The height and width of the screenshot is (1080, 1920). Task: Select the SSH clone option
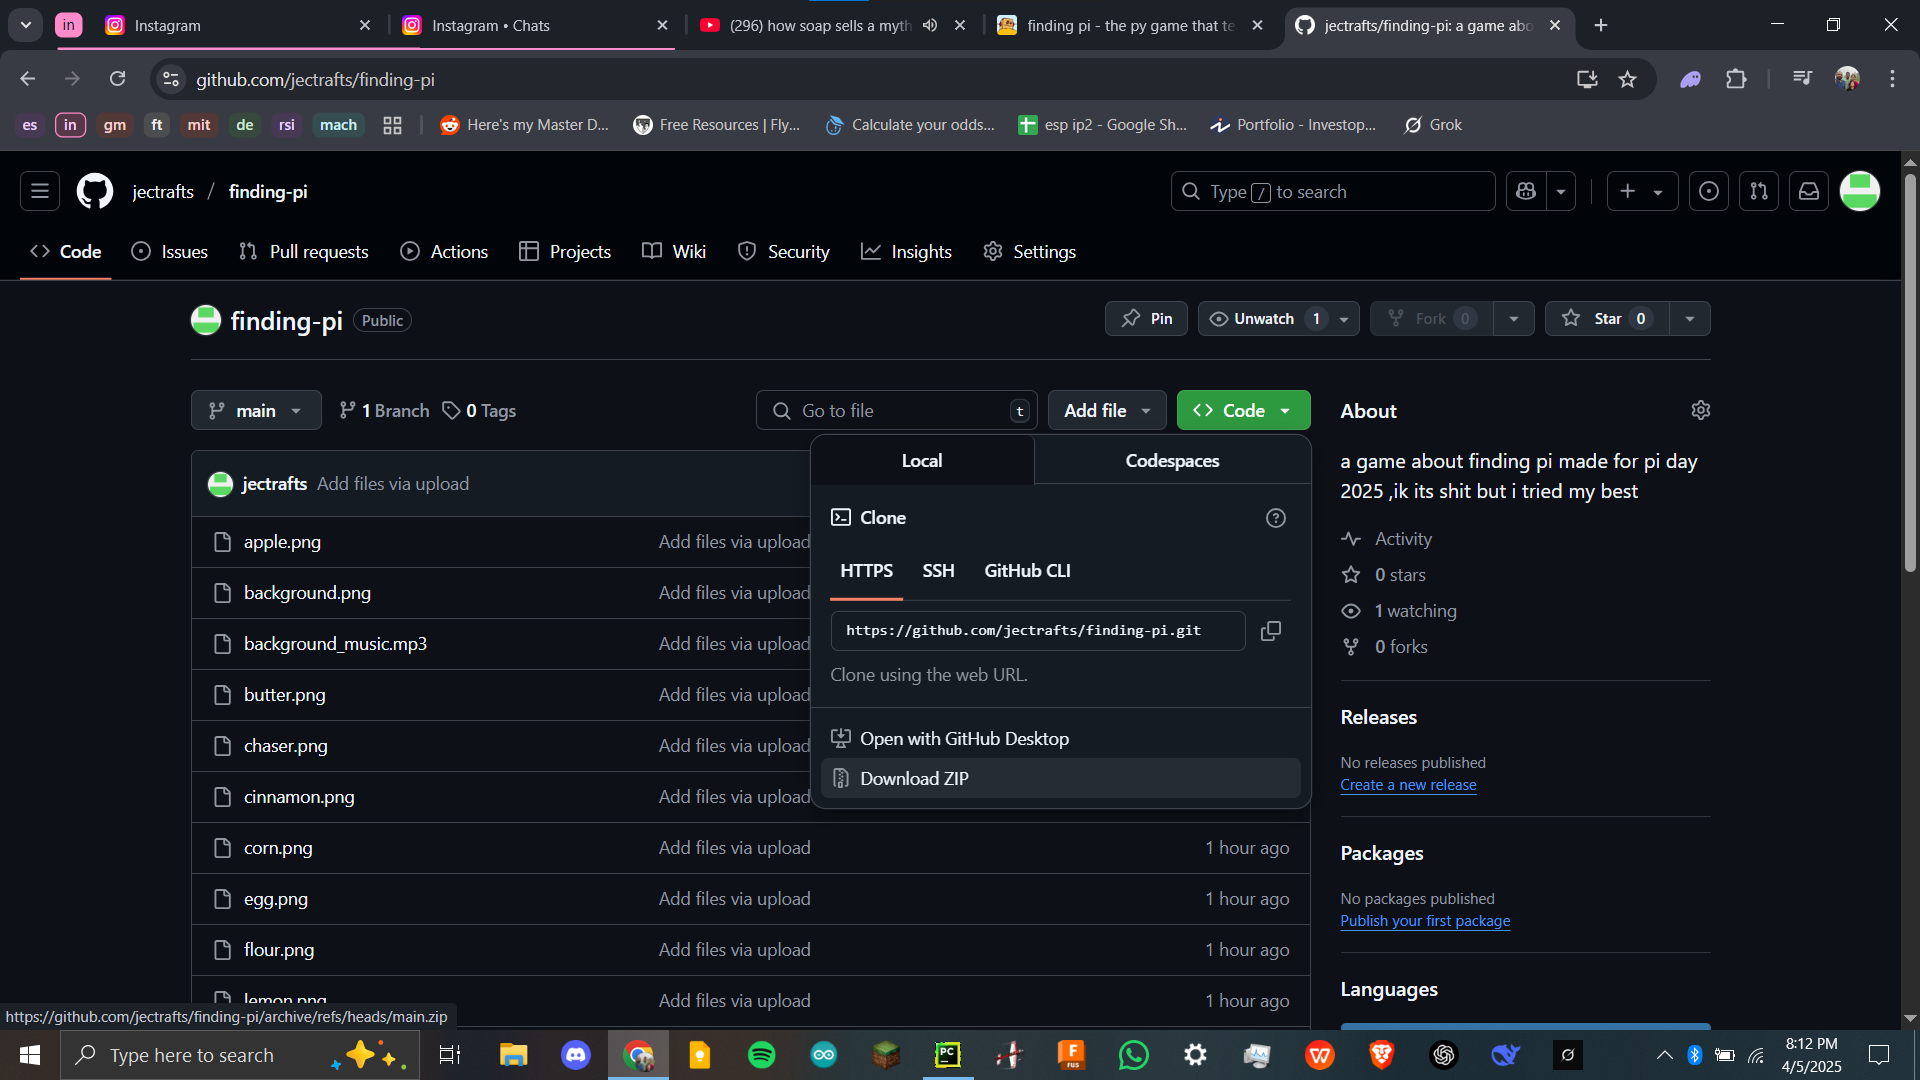(x=938, y=571)
